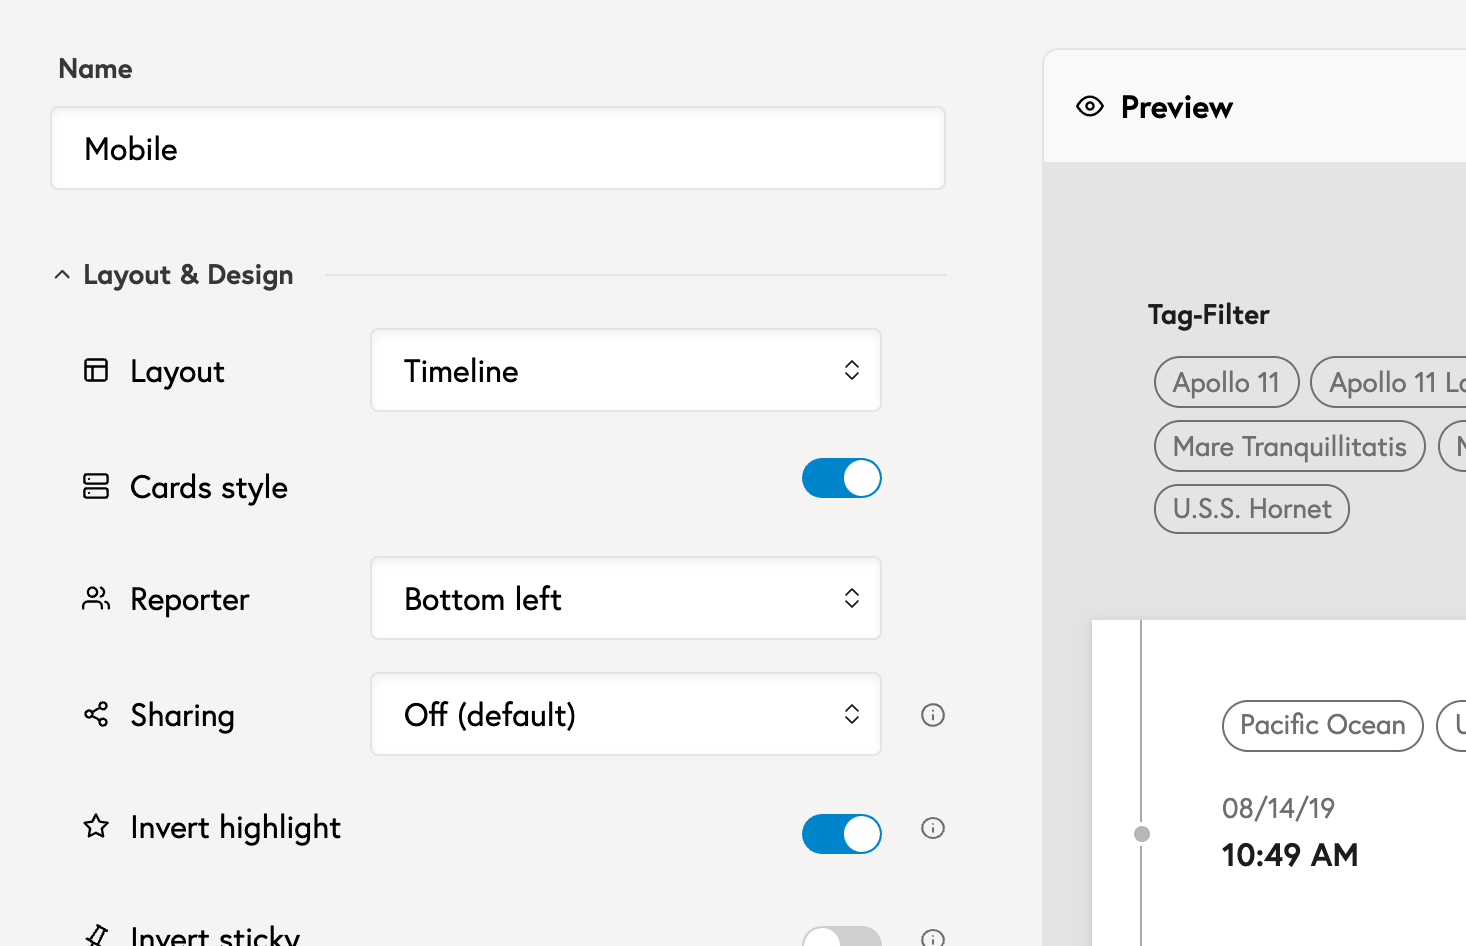The width and height of the screenshot is (1466, 946).
Task: Select the Apollo 11 tag filter
Action: pos(1226,383)
